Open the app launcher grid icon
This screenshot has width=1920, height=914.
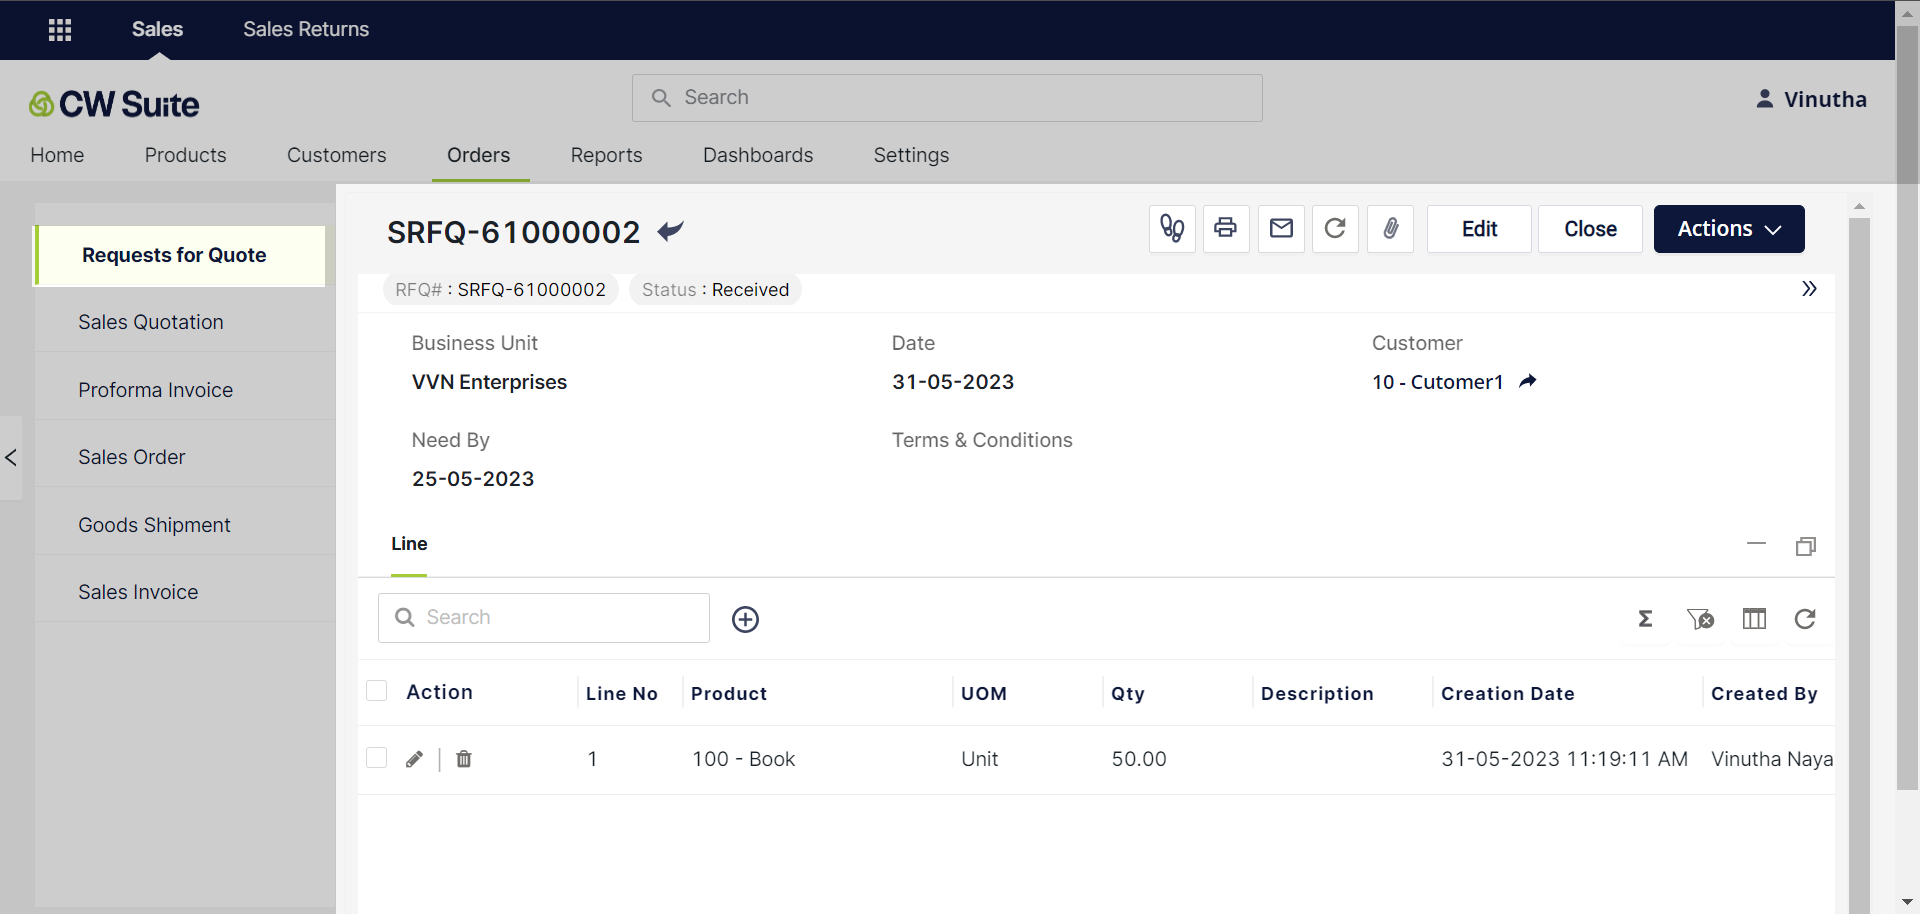click(x=60, y=30)
